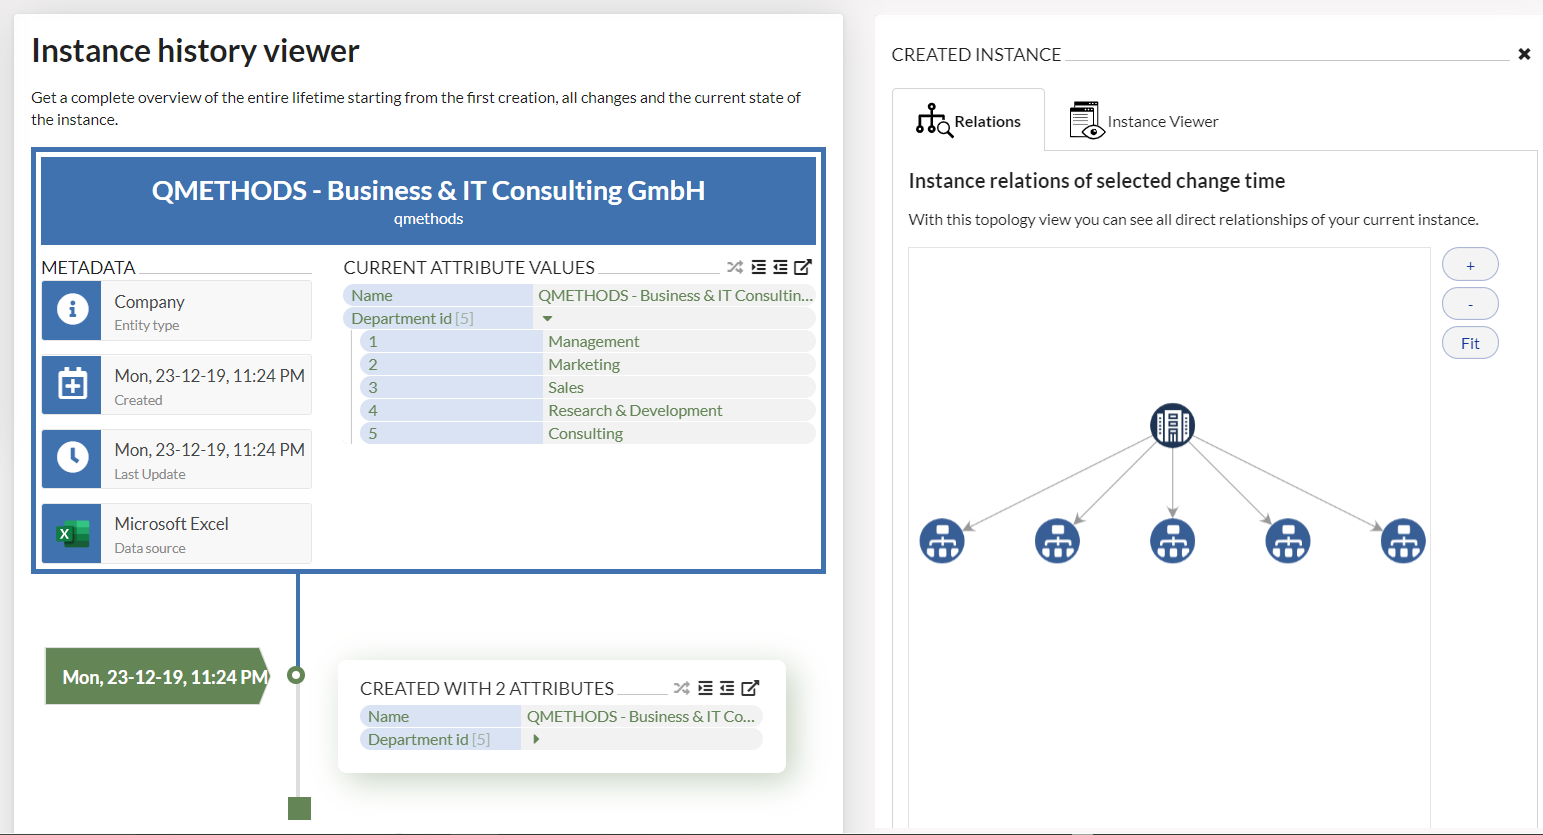Click the green date flag Mon, 23-12-19, 11:24 PM
The width and height of the screenshot is (1543, 835).
pos(157,676)
